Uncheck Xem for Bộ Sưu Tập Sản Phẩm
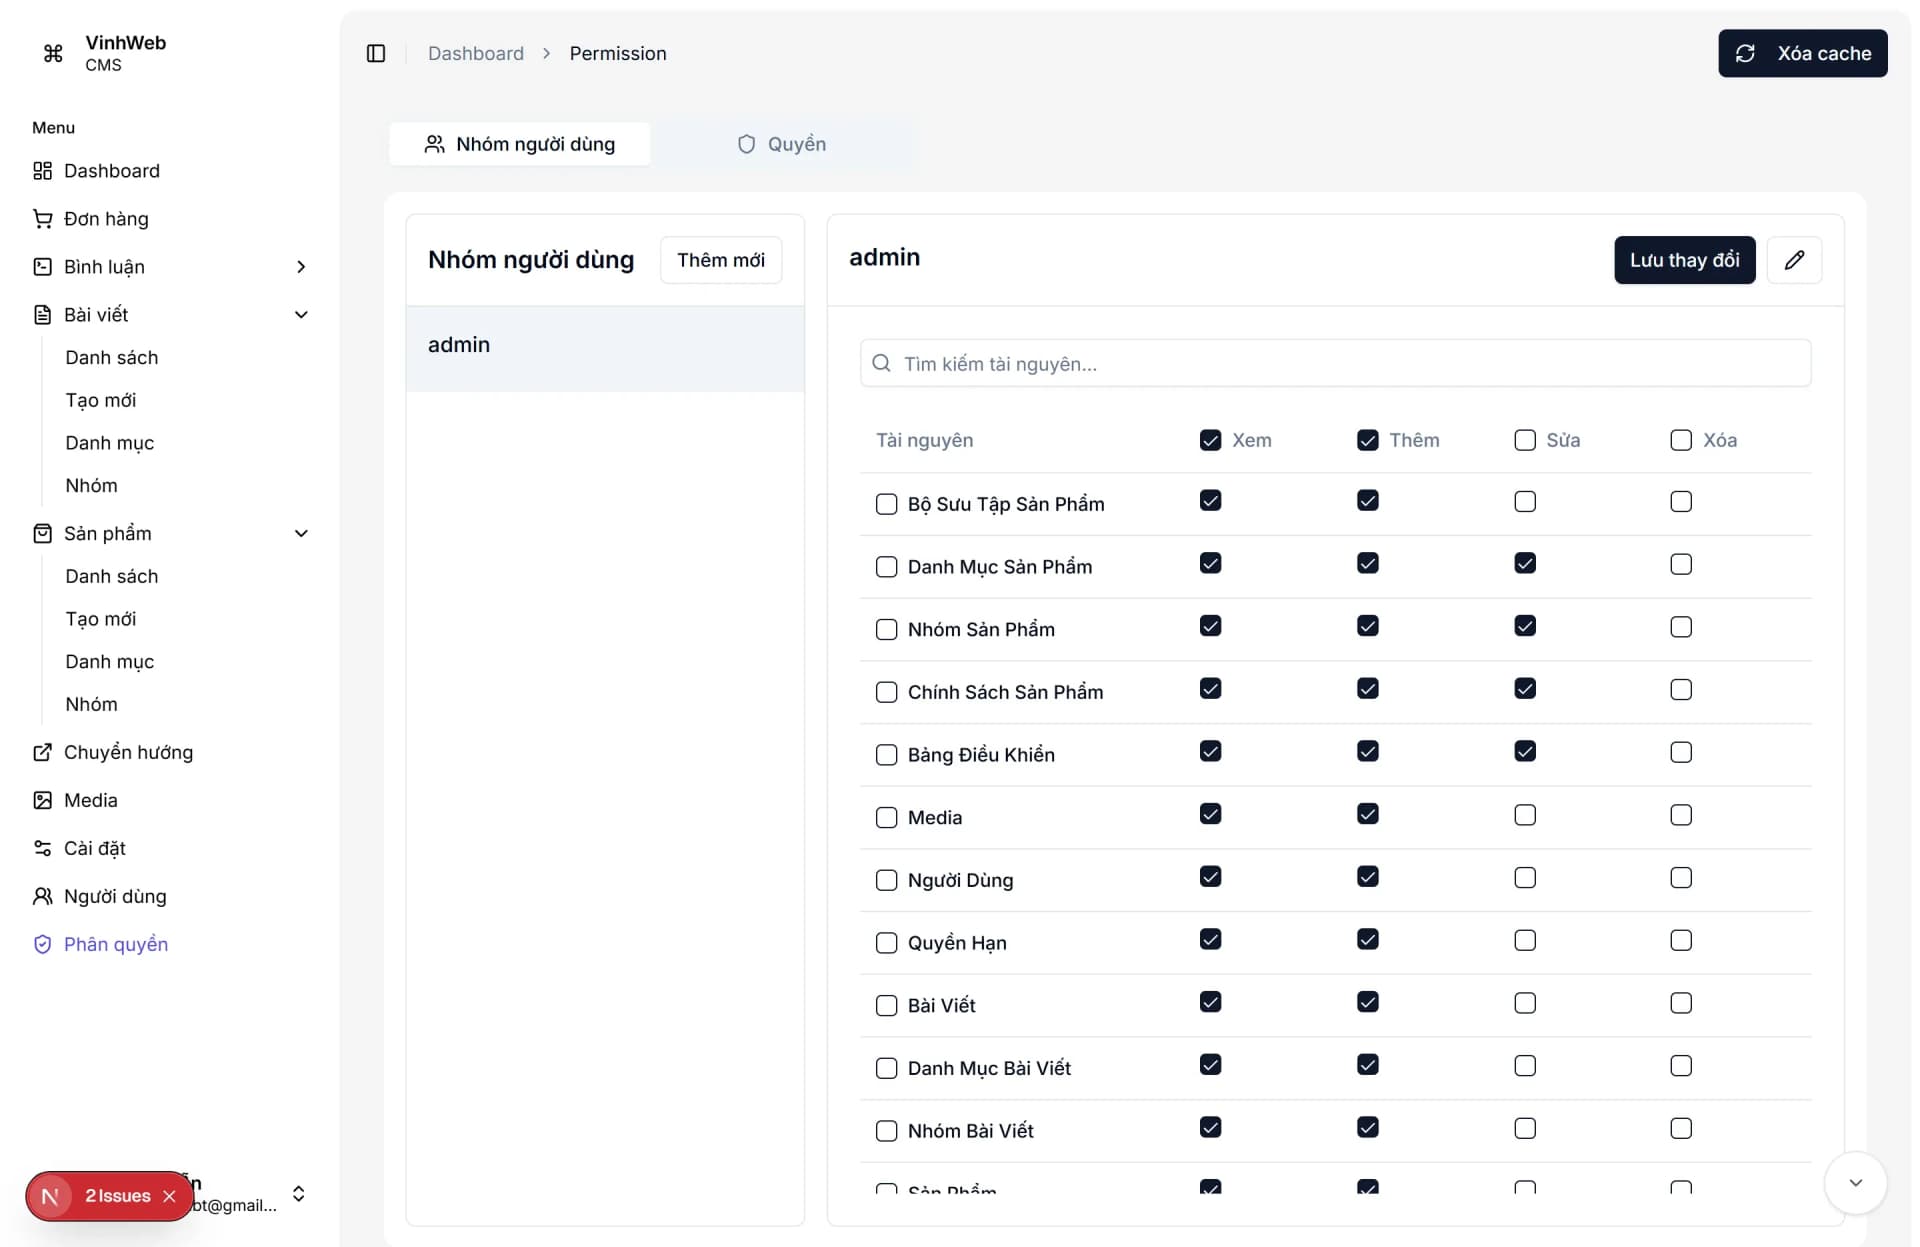 (x=1210, y=501)
